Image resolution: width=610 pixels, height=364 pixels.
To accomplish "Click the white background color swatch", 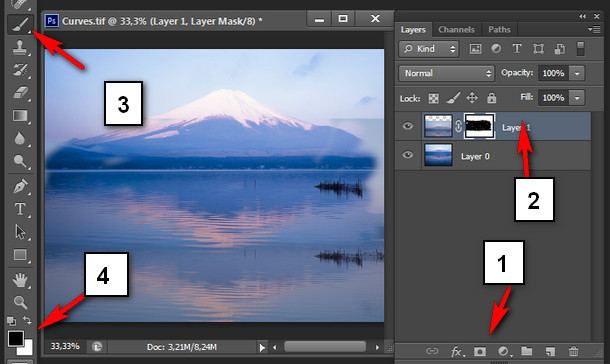I will tap(27, 349).
